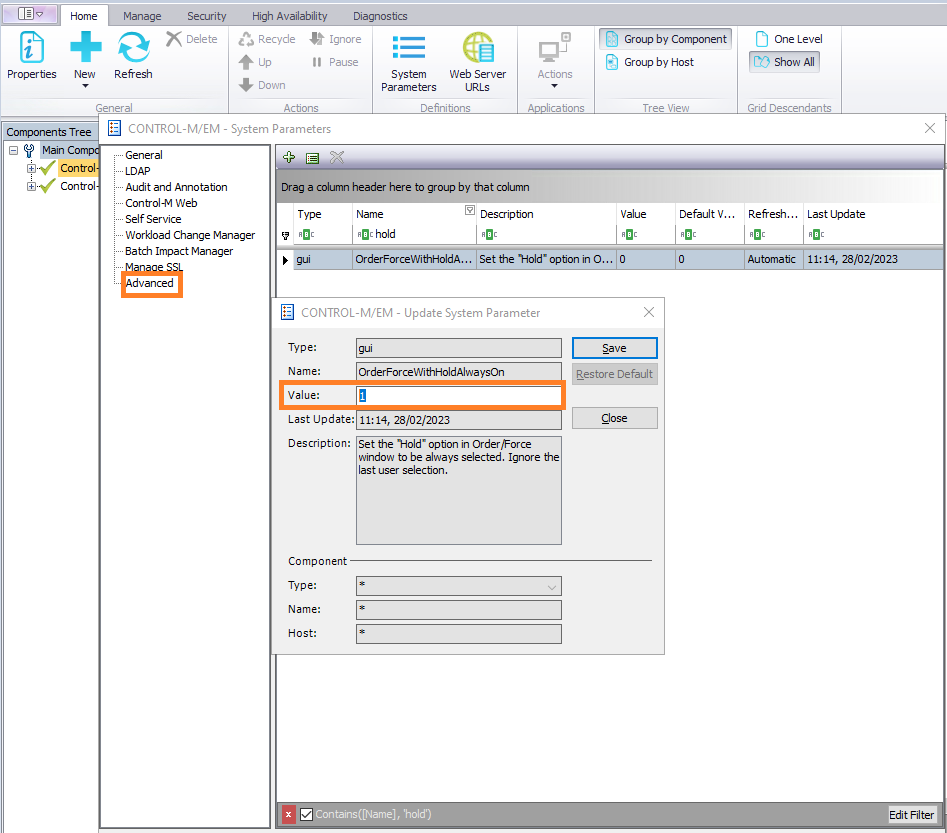Open the Actions applications menu
The width and height of the screenshot is (947, 833).
554,60
